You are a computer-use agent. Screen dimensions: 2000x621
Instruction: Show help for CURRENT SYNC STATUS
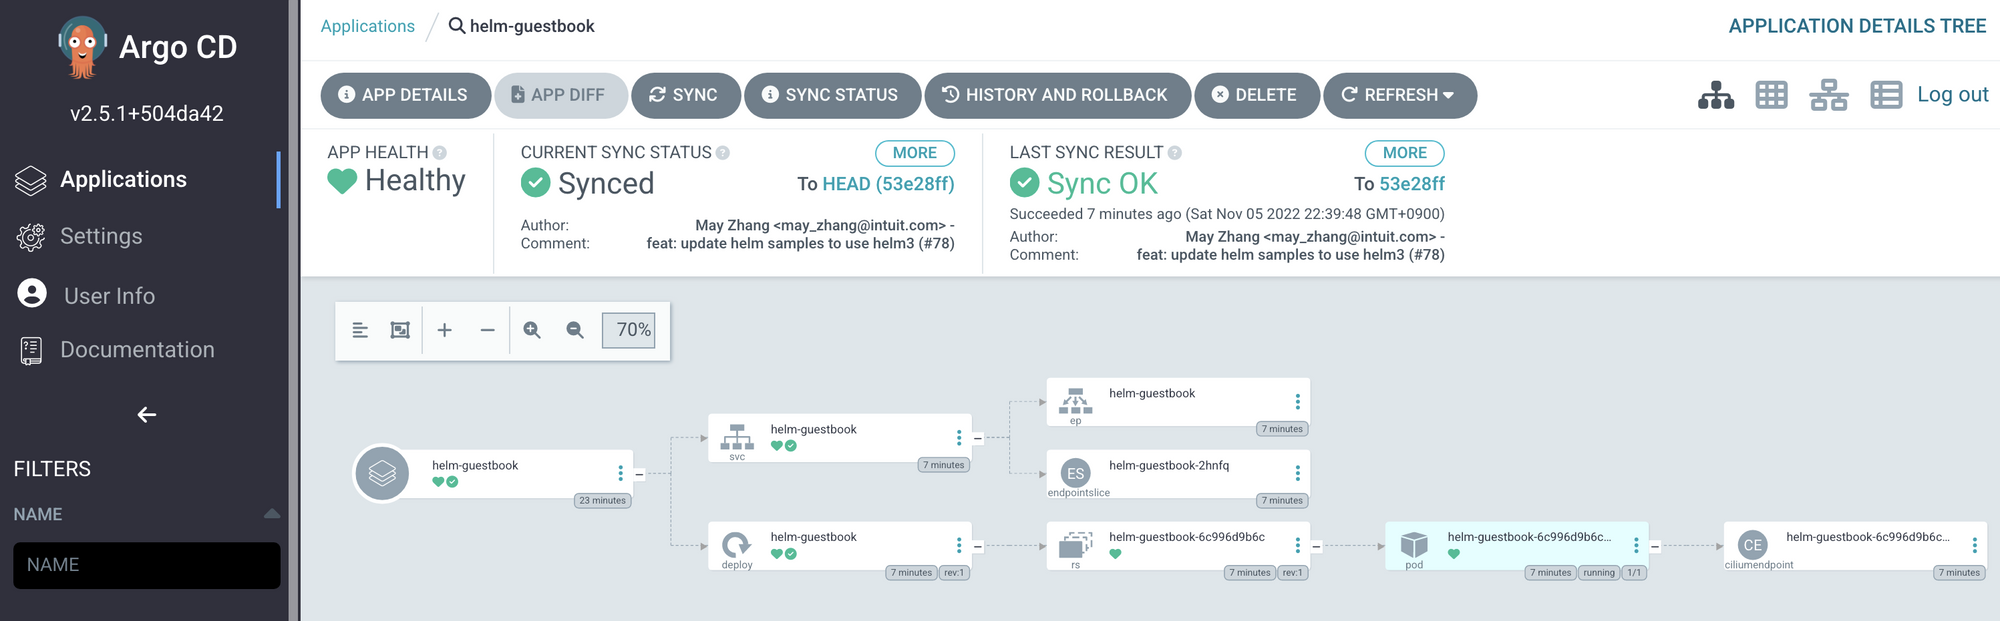[x=723, y=153]
